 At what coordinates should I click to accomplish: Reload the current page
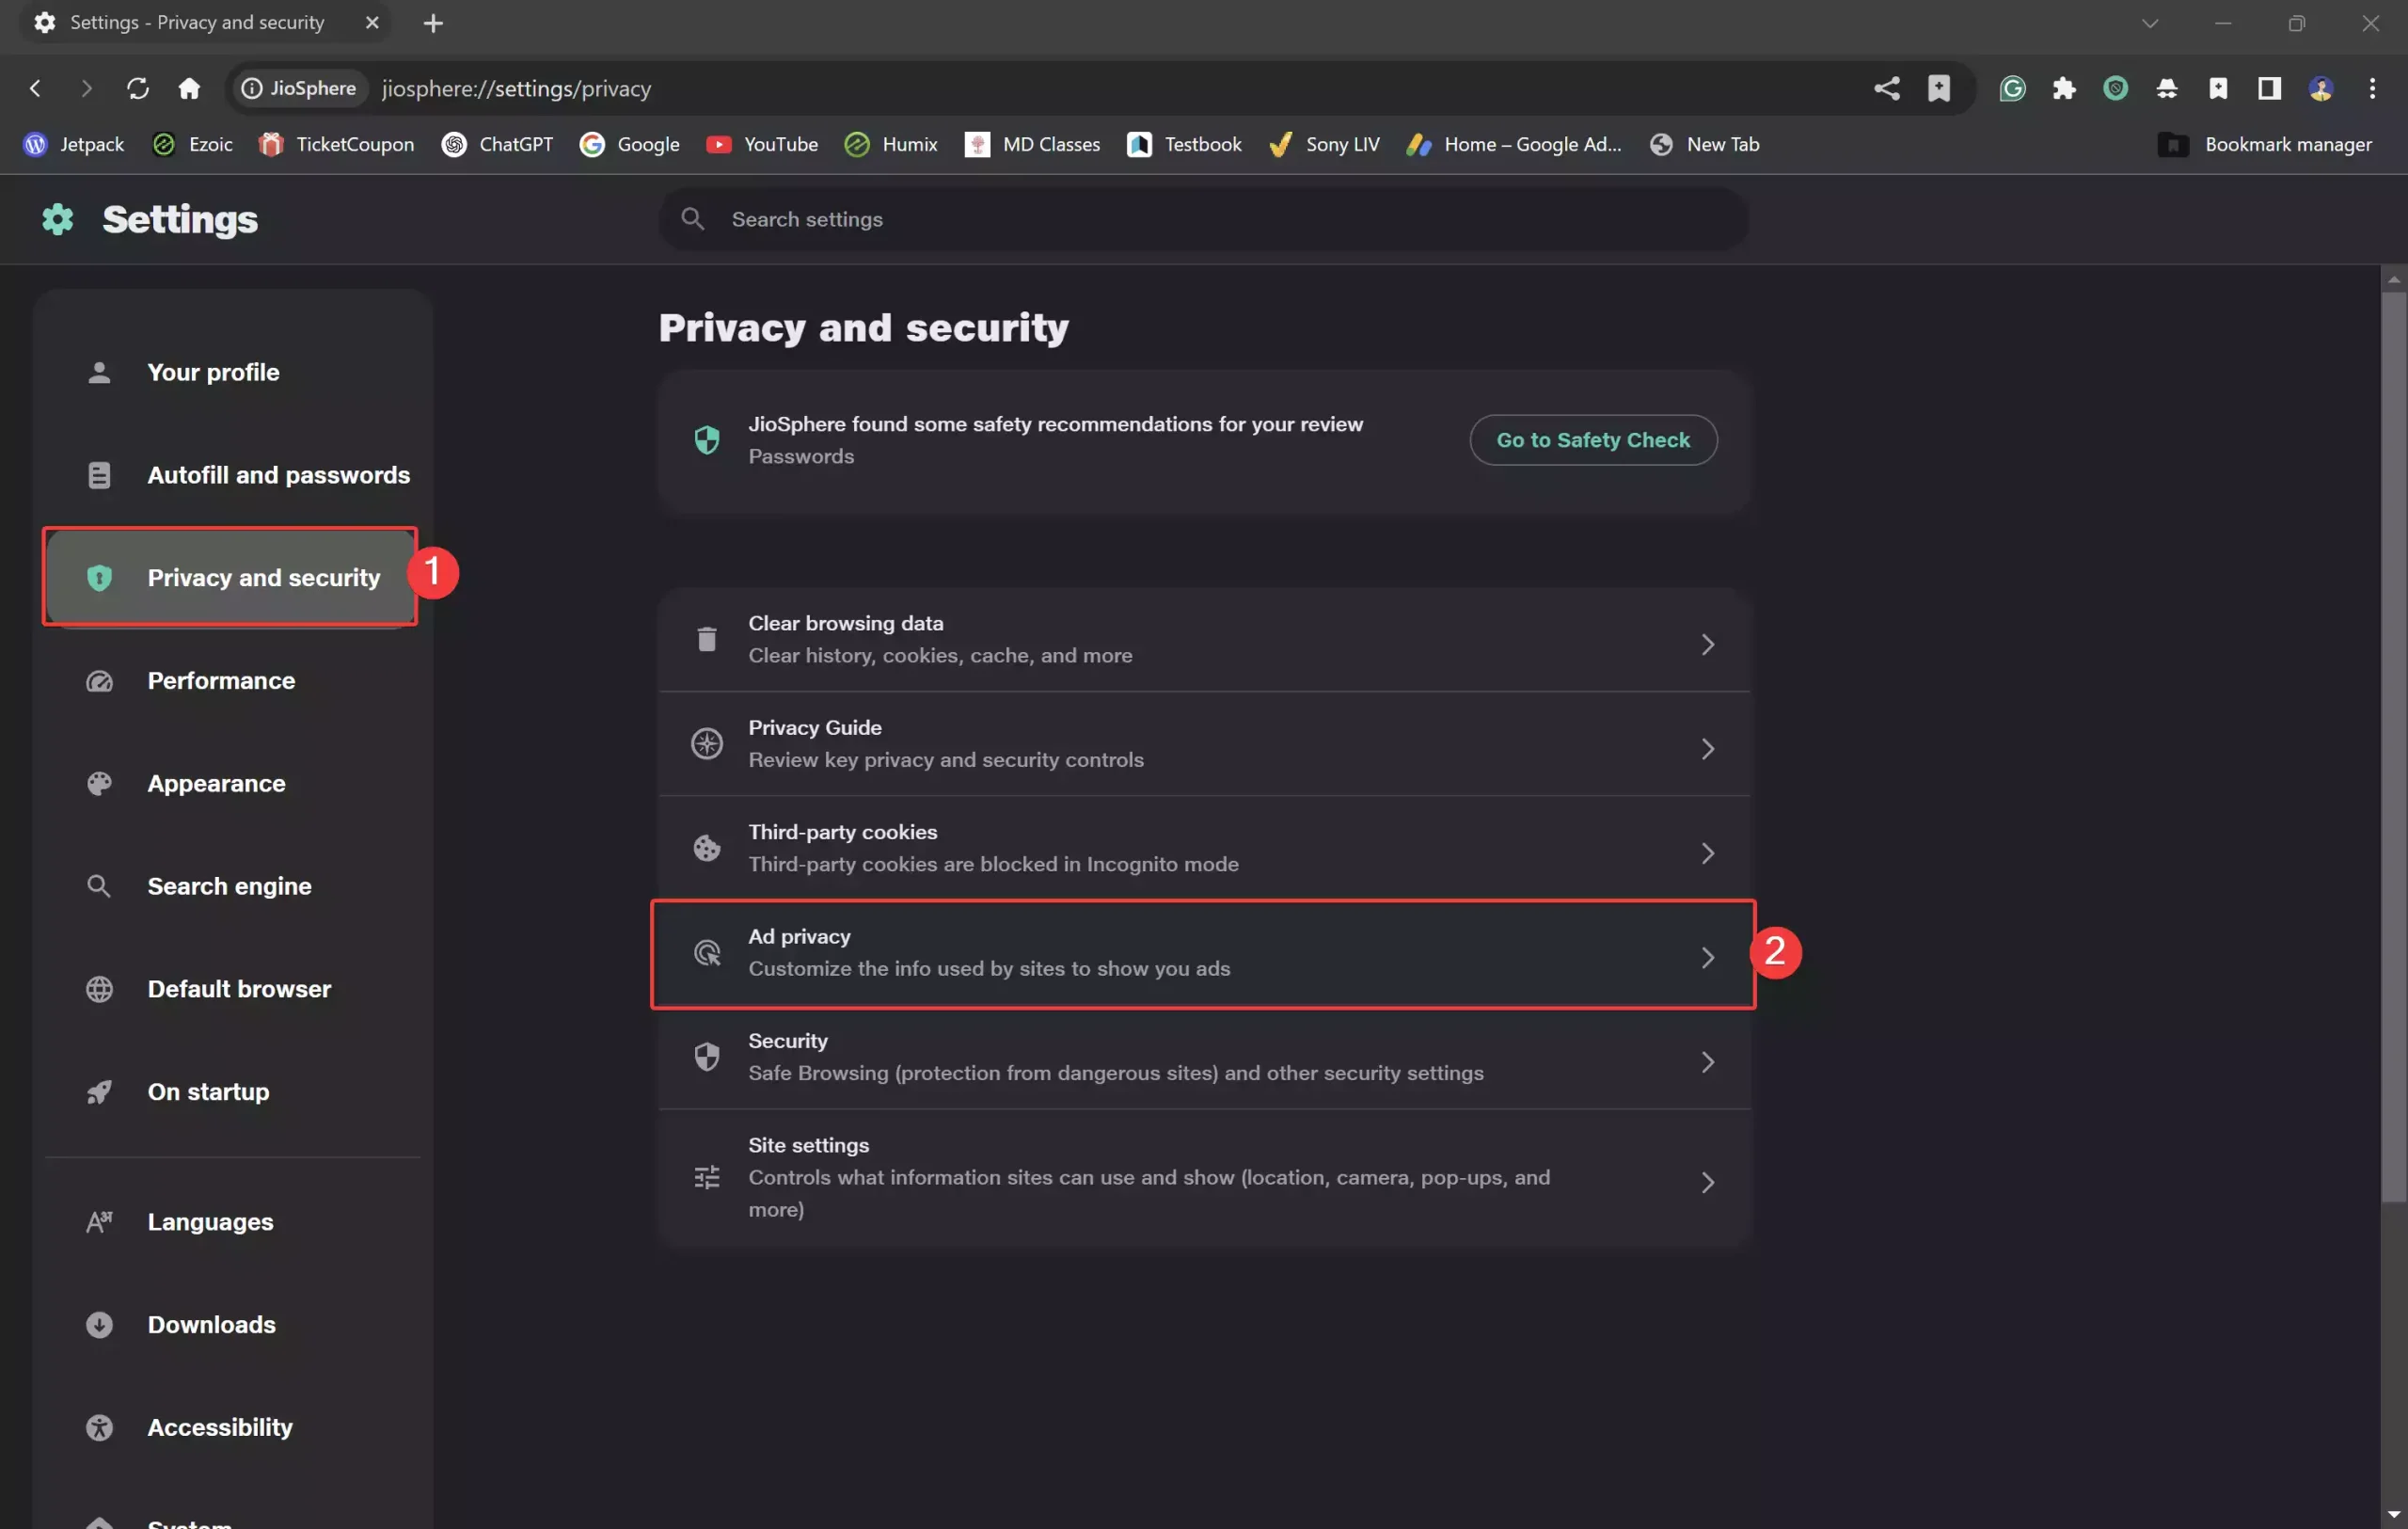[x=137, y=88]
